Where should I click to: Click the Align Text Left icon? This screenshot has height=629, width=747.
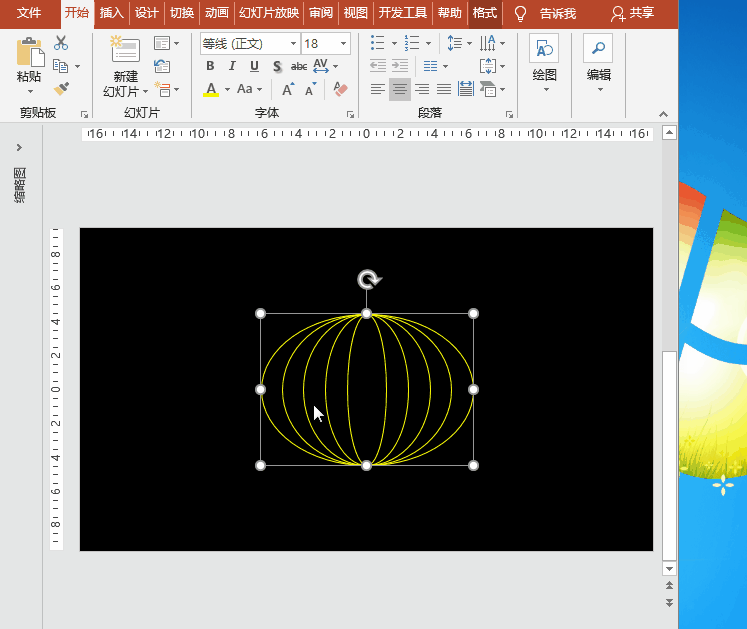[378, 89]
